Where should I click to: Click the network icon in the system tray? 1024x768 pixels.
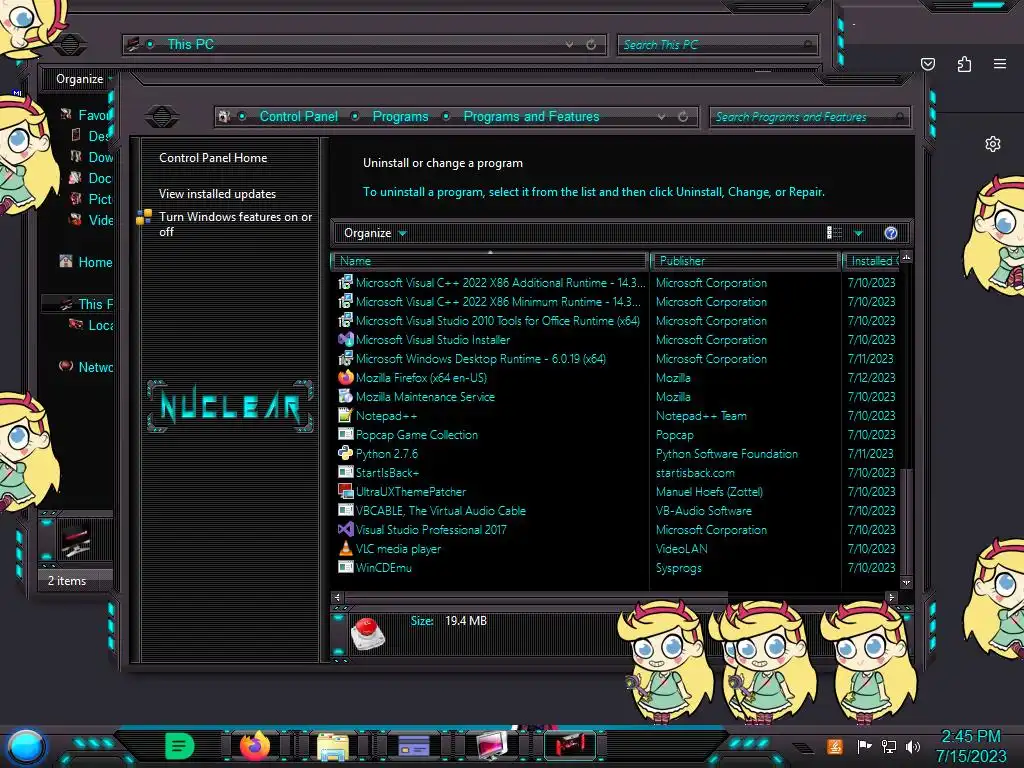pos(888,746)
